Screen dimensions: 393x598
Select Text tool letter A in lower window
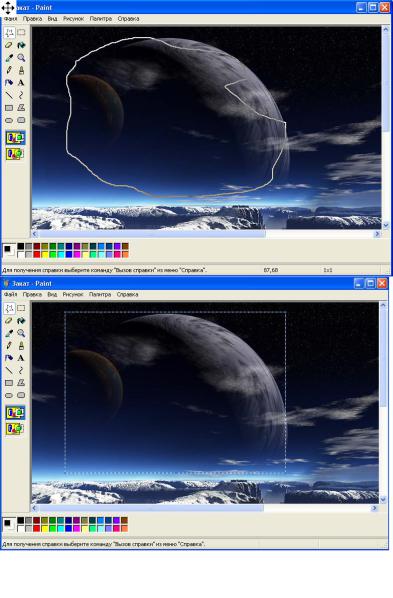pos(21,358)
